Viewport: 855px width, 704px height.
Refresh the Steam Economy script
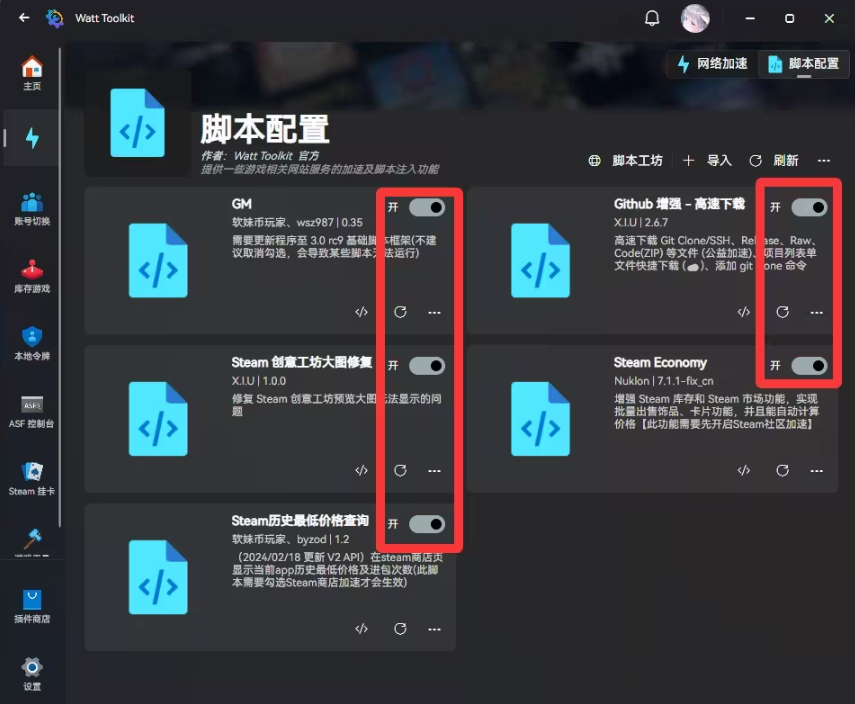782,471
